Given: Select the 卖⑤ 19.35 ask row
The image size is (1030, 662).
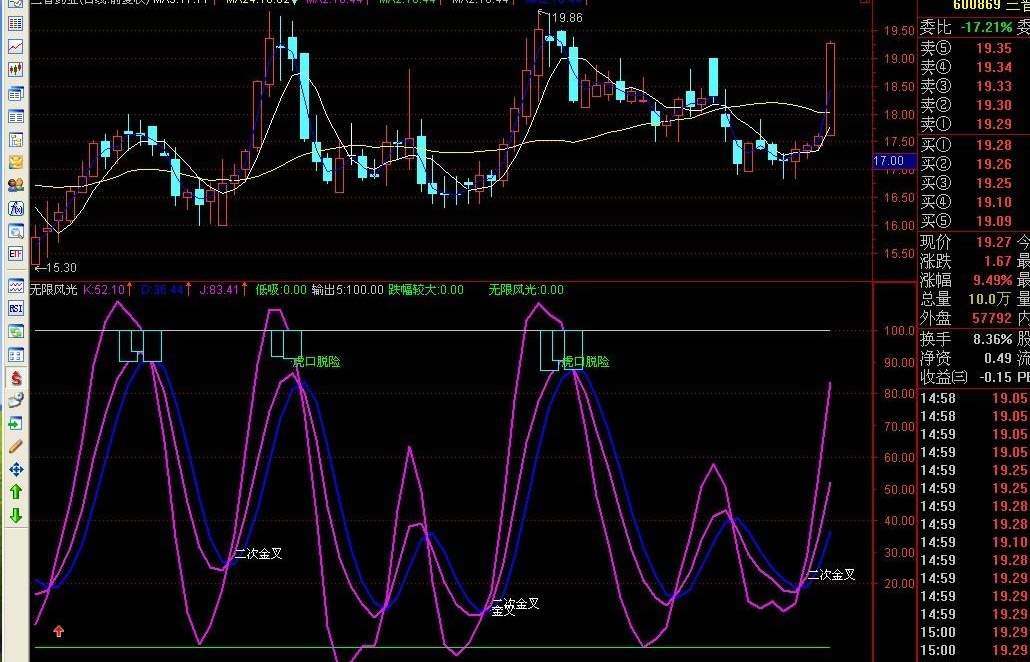Looking at the screenshot, I should (x=974, y=48).
